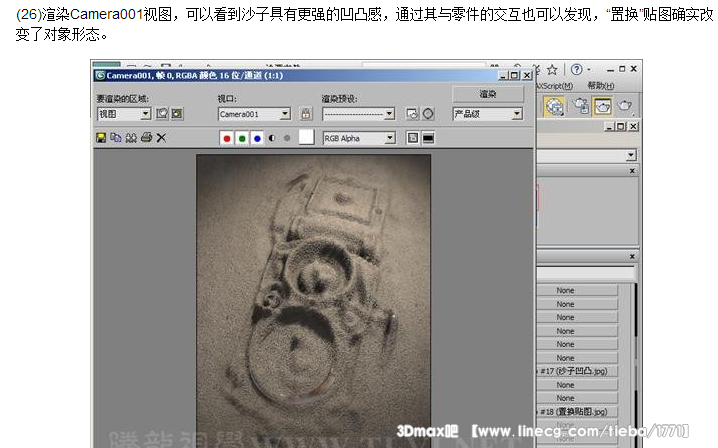718x448 pixels.
Task: Click the Auto Region Selected icon
Action: pos(177,114)
